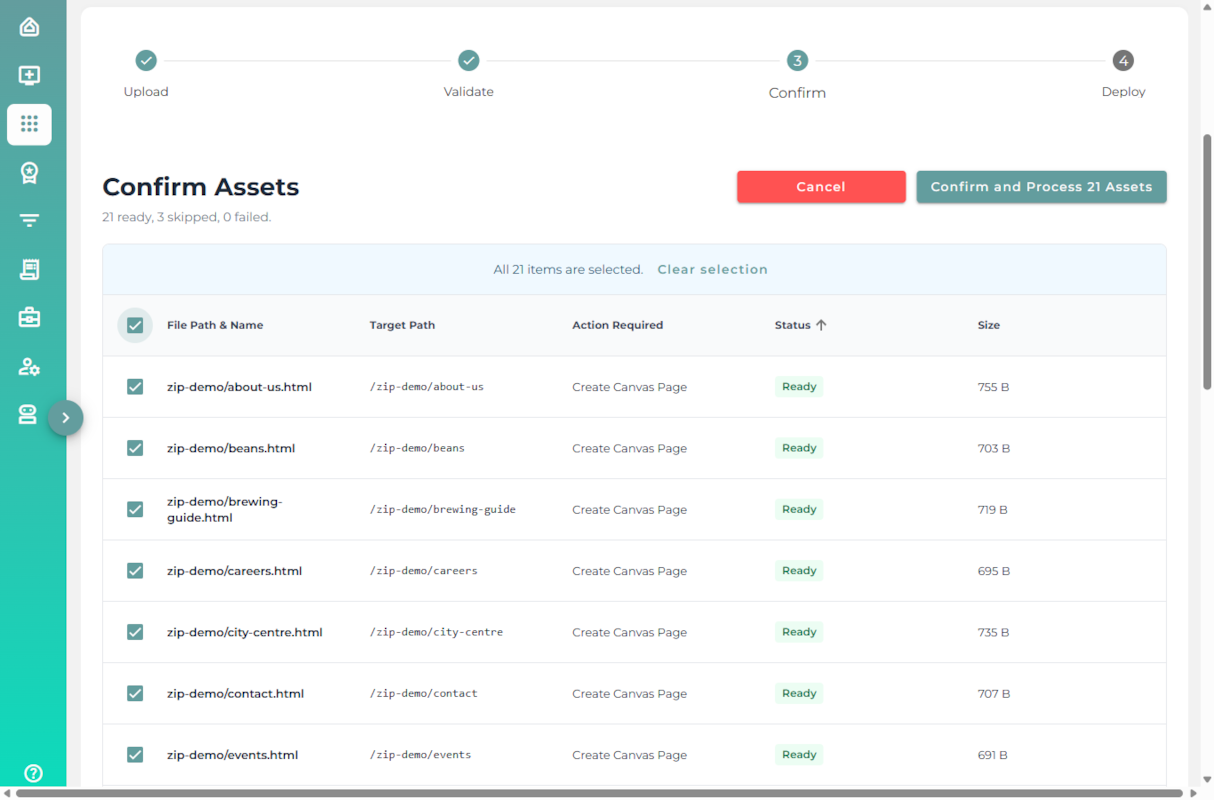Click the /zip-demo/beans target path

pyautogui.click(x=417, y=448)
